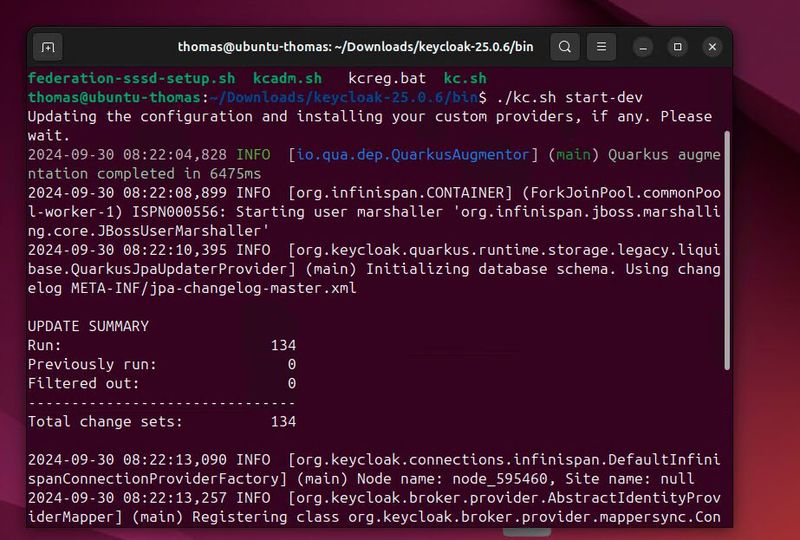Click the 2024-09-30 08:22:10,395 timestamp
This screenshot has width=800, height=540.
(127, 250)
